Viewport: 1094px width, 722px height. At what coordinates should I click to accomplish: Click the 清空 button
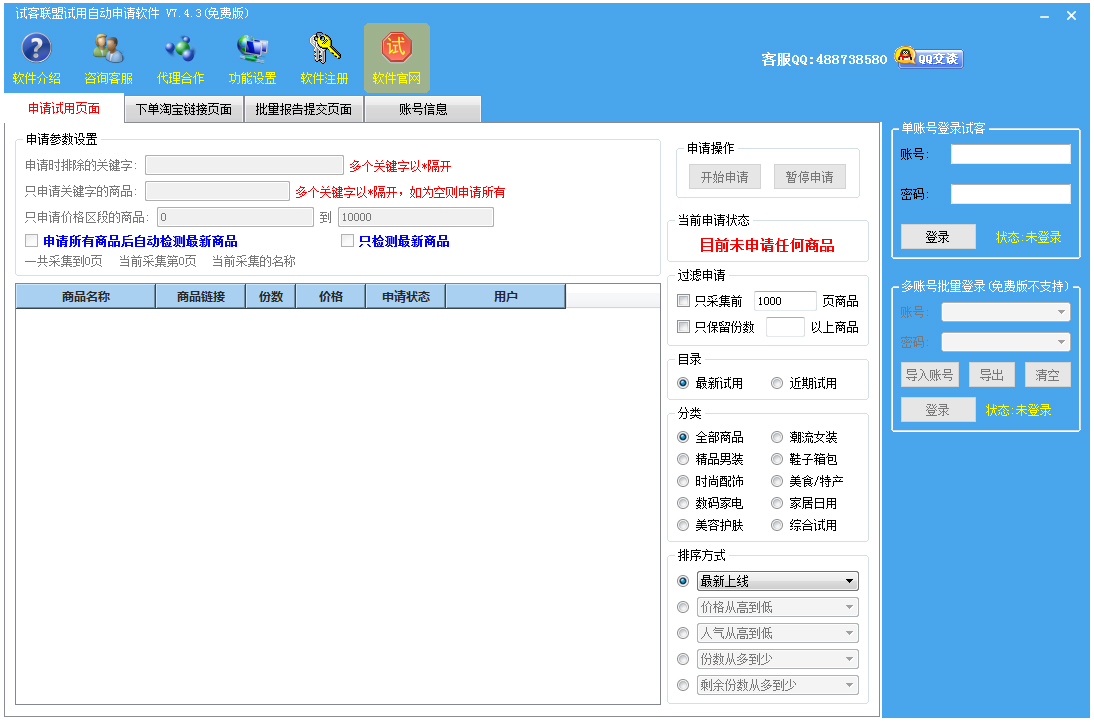tap(1047, 375)
